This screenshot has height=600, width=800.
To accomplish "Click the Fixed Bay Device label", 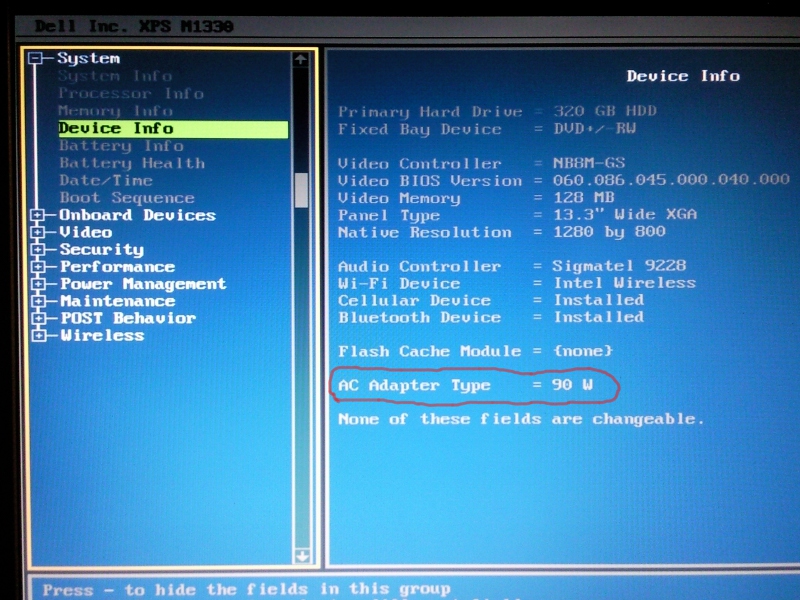I will [419, 129].
